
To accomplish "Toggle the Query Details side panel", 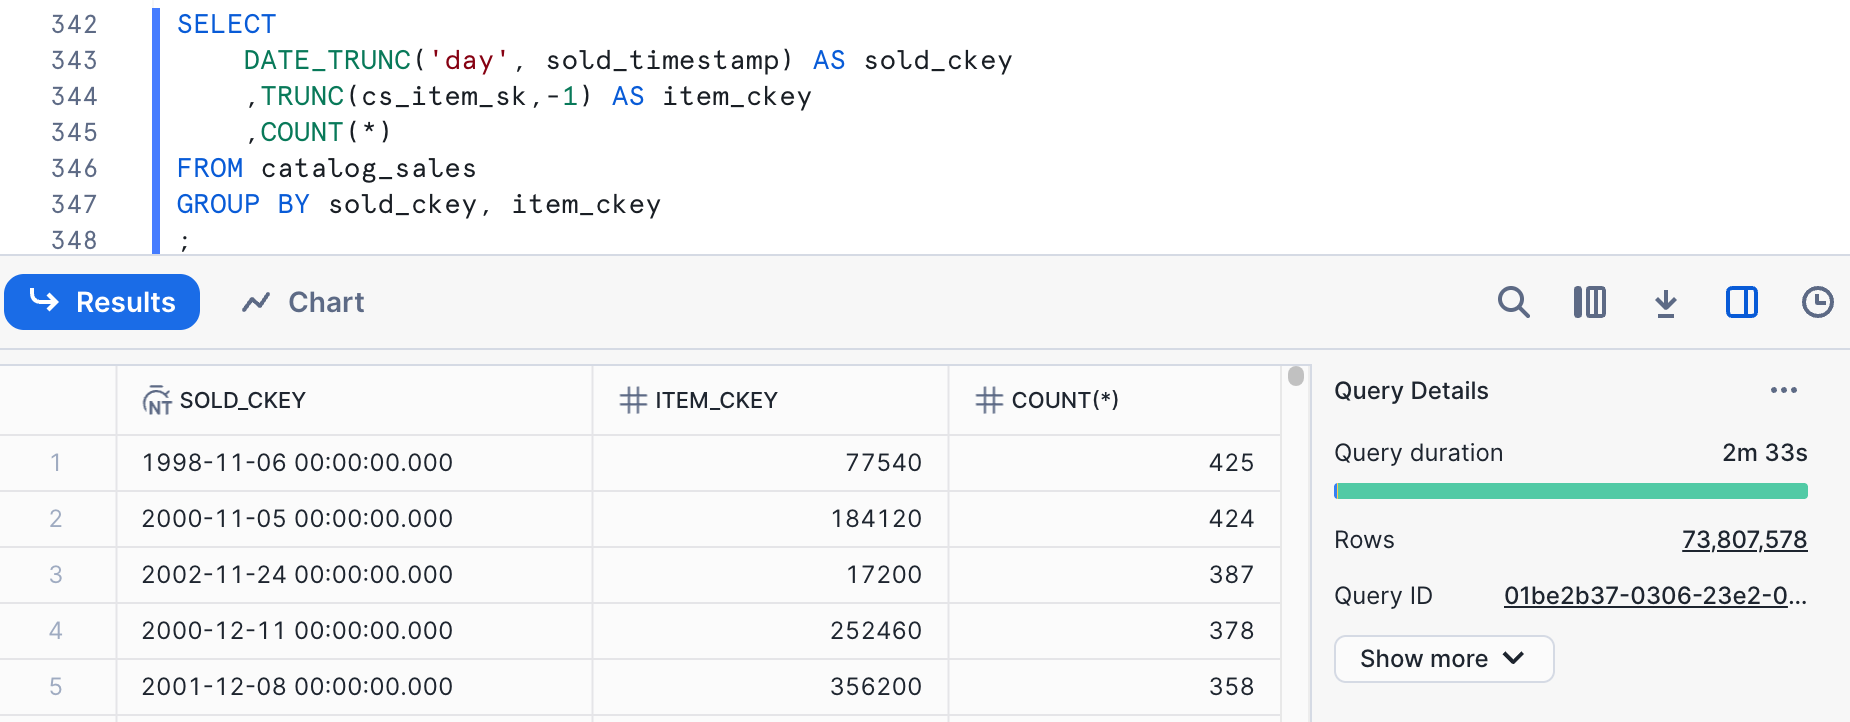I will (x=1741, y=302).
